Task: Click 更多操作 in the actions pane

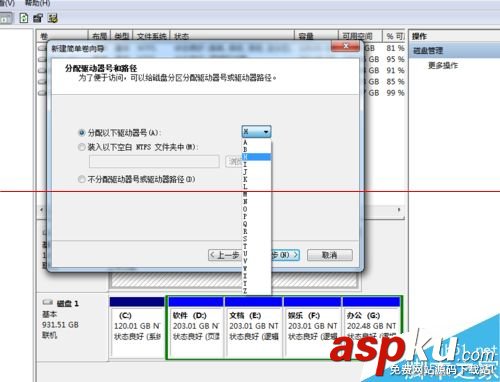Action: click(x=443, y=65)
